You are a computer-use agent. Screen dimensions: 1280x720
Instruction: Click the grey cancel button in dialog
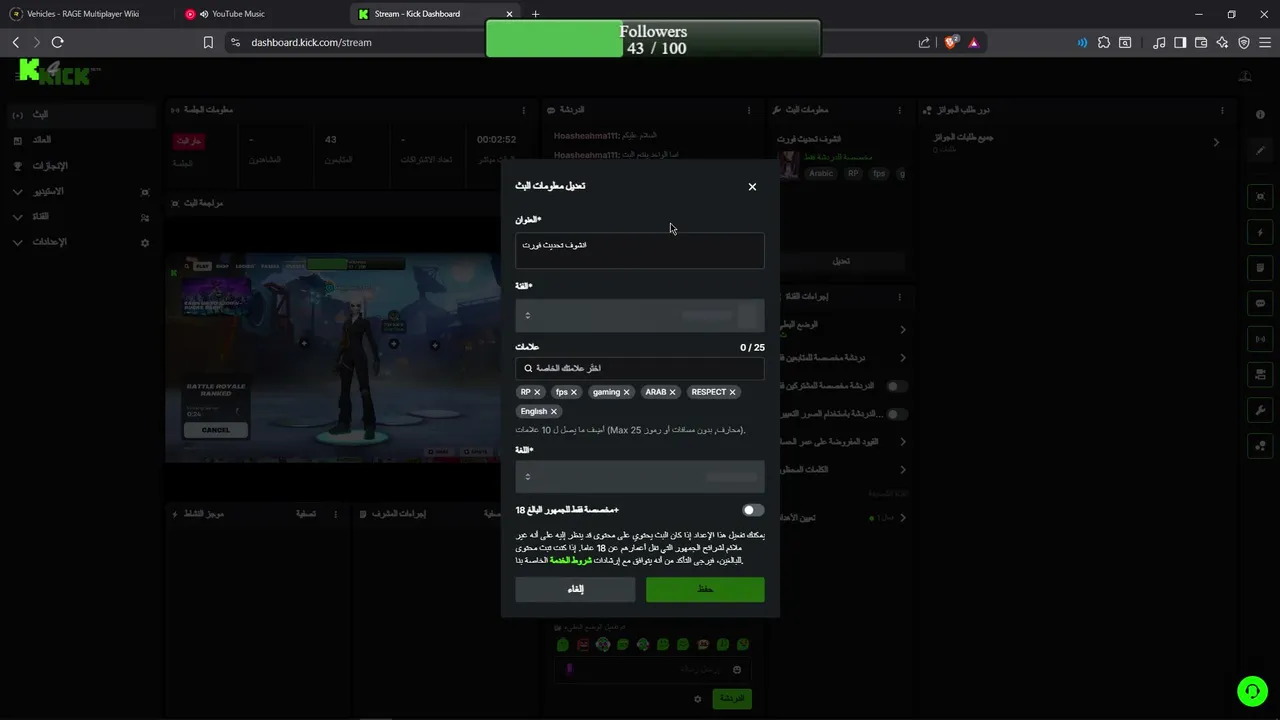pyautogui.click(x=575, y=589)
